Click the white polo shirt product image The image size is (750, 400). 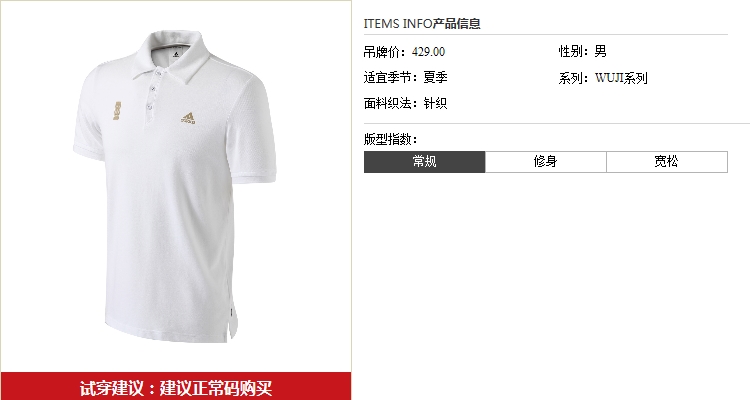pyautogui.click(x=175, y=186)
